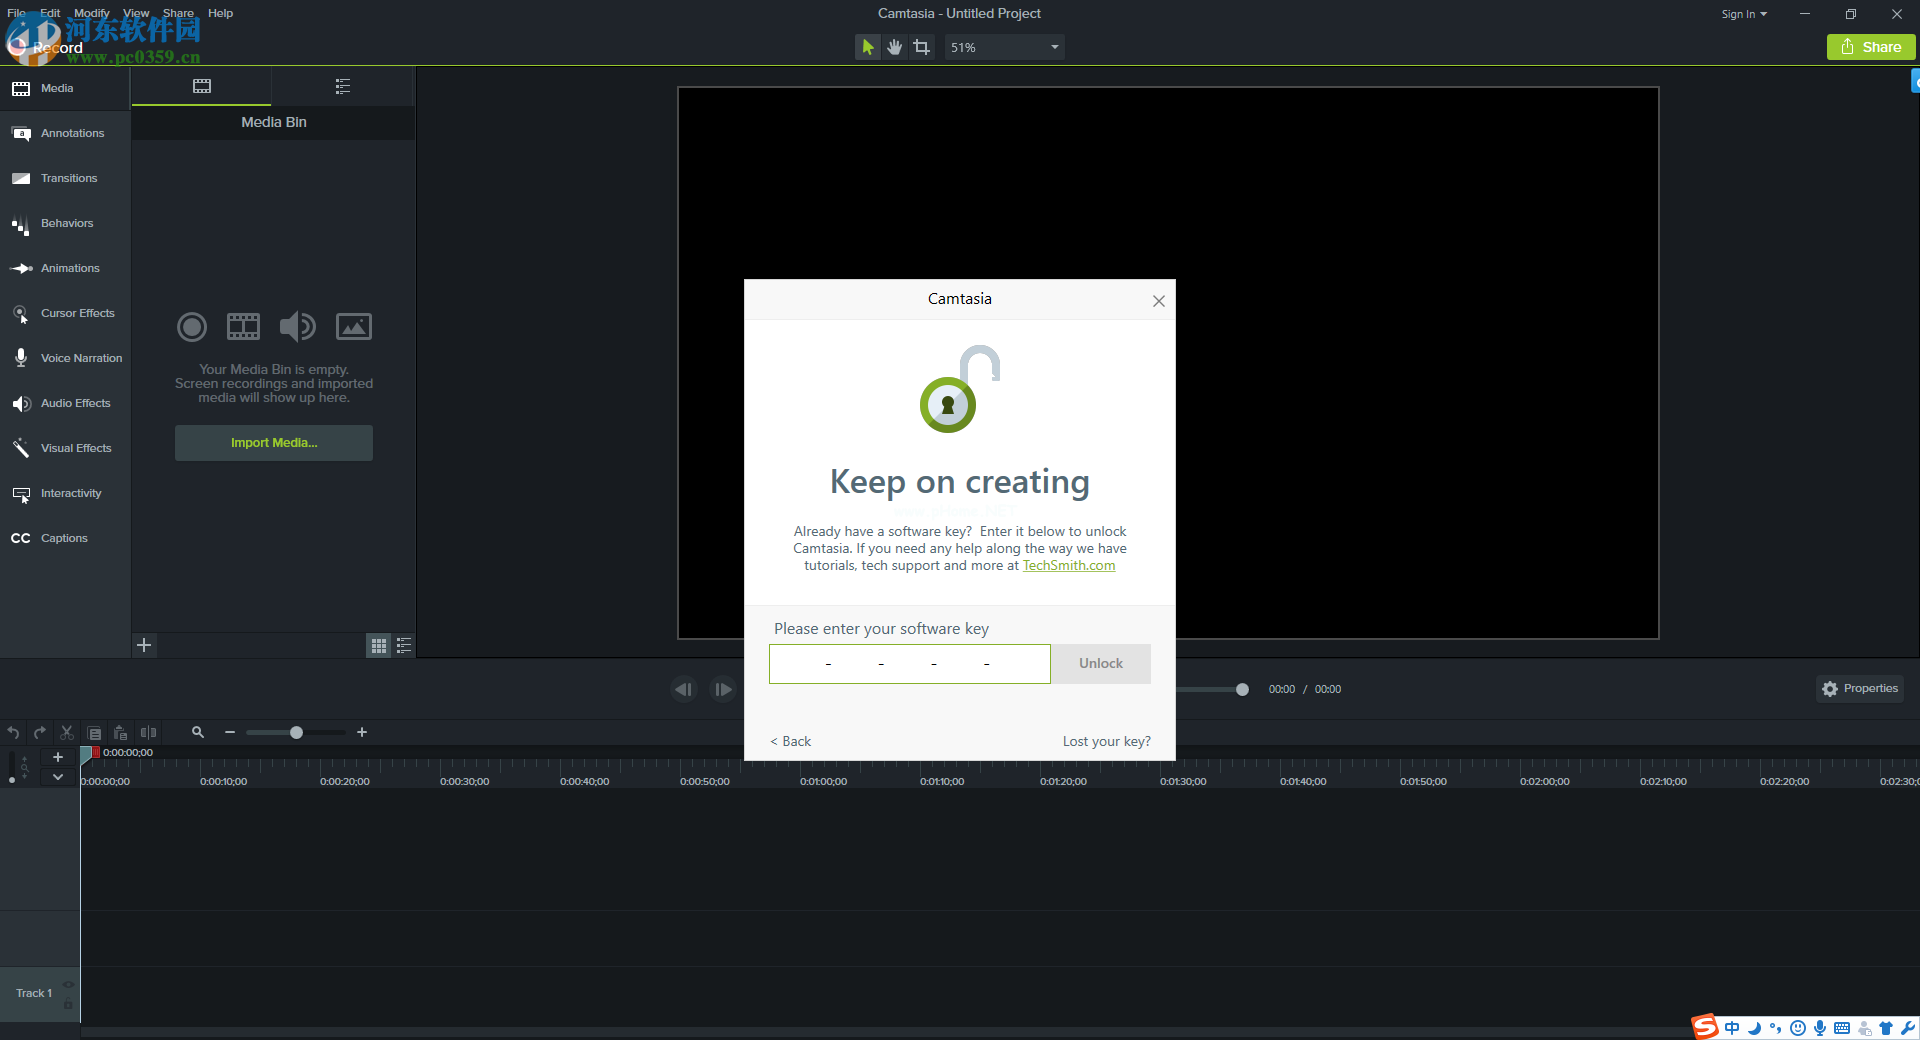Click the undo arrow in timeline toolbar
The image size is (1920, 1040).
[13, 733]
